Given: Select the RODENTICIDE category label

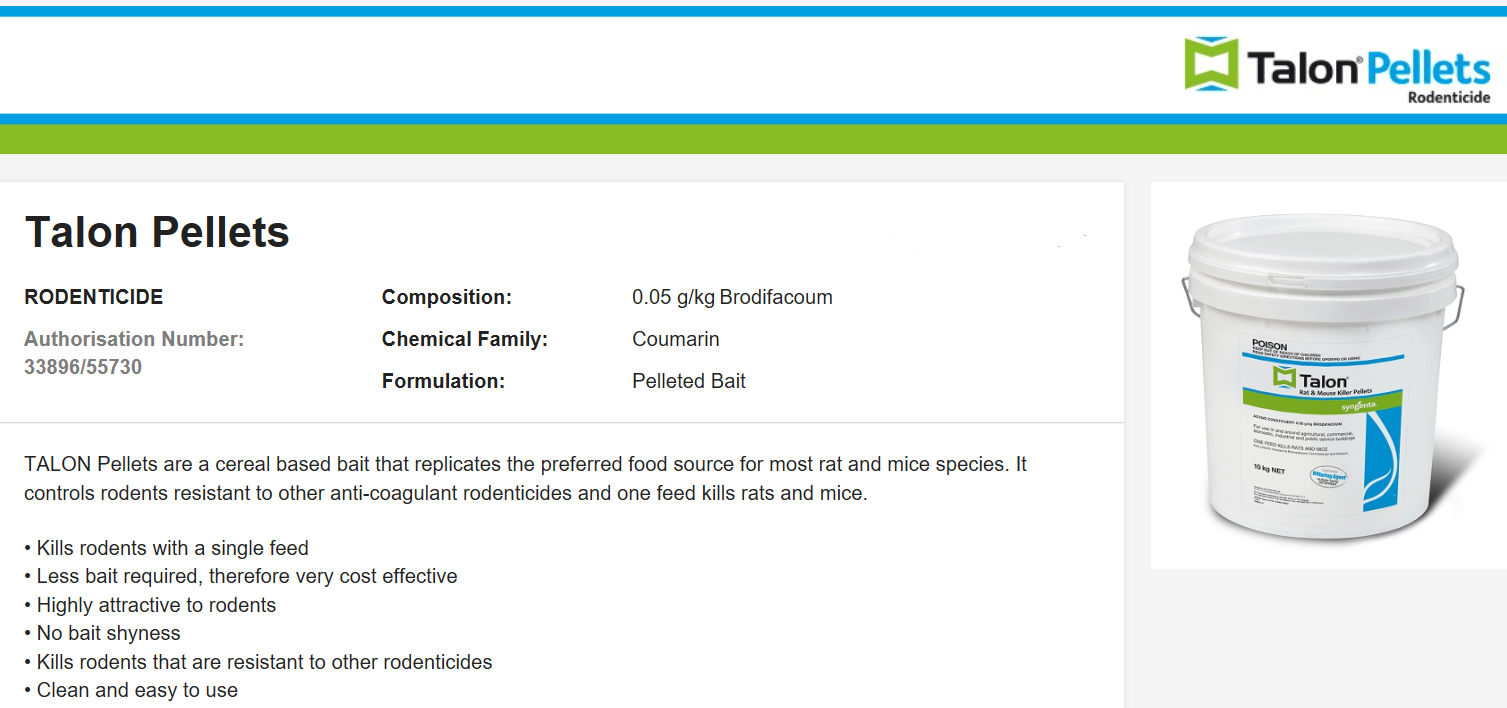Looking at the screenshot, I should 94,297.
